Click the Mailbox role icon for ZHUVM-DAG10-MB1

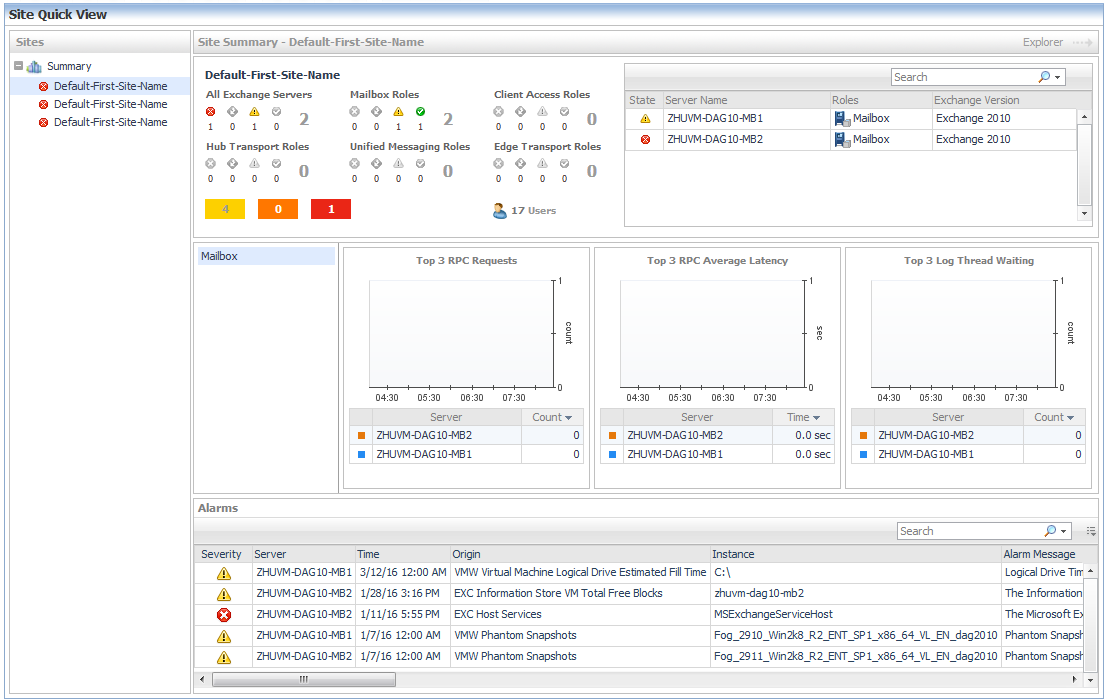(x=842, y=119)
